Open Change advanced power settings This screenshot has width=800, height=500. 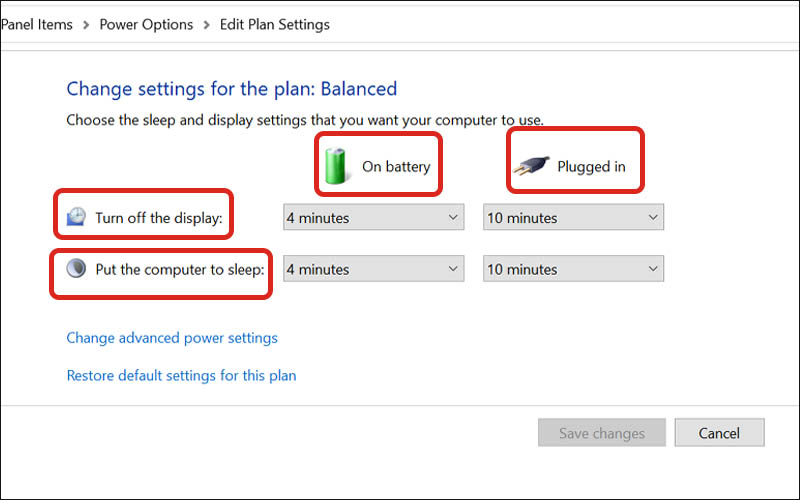[x=172, y=338]
